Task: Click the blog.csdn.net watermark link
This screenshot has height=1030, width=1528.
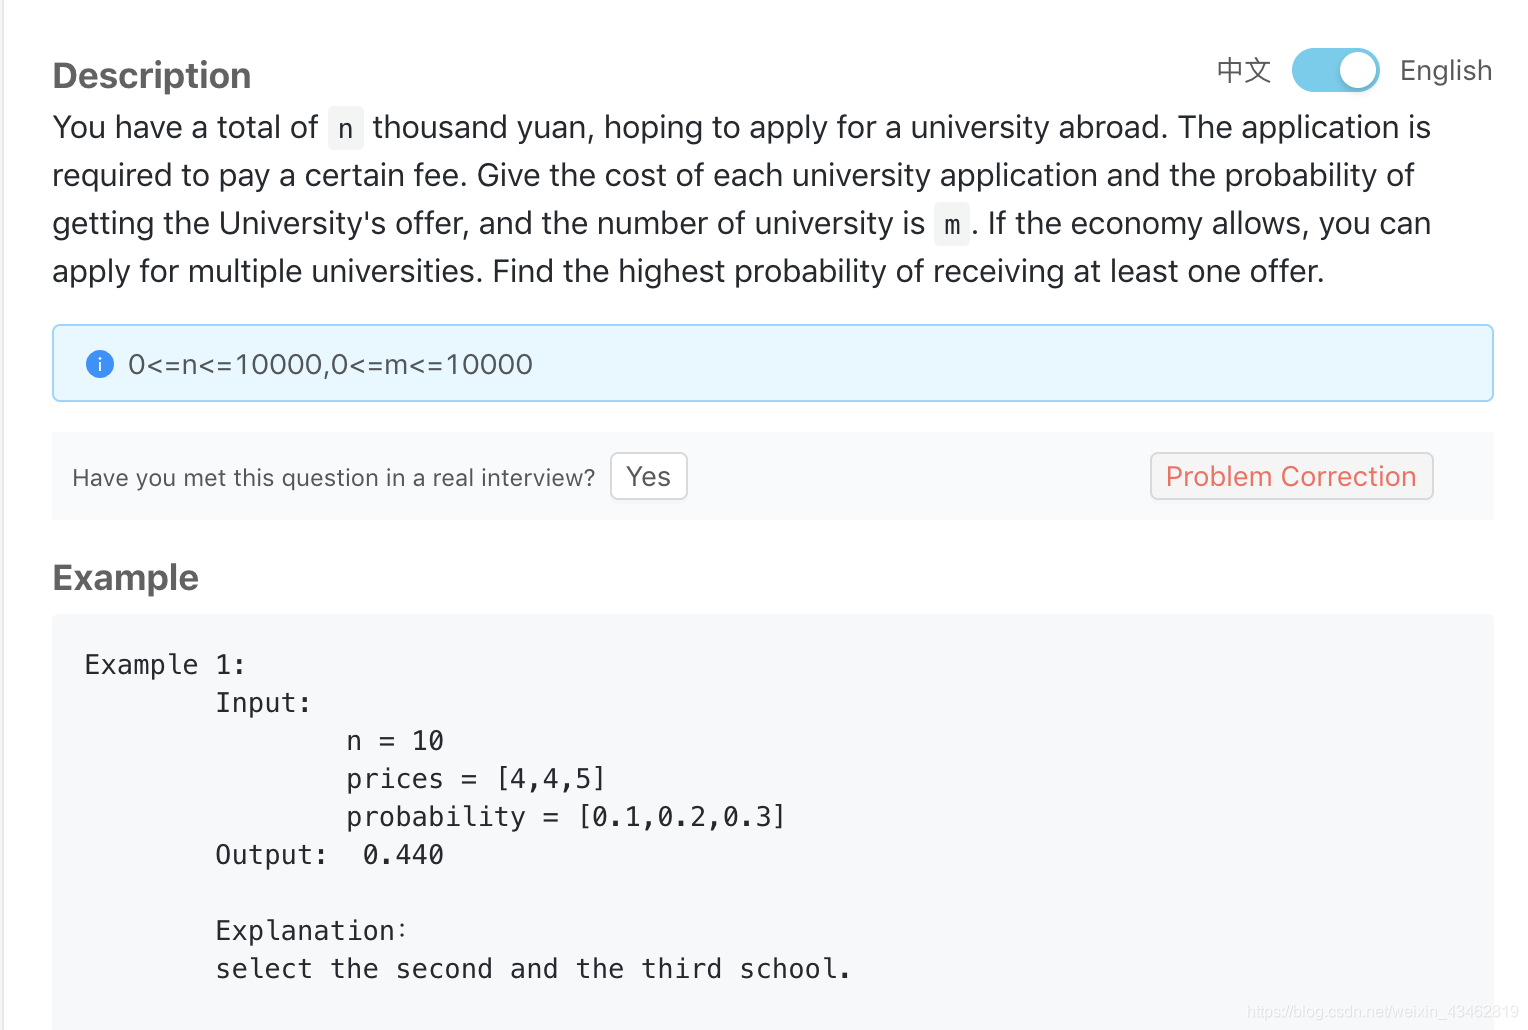Action: [1383, 1011]
